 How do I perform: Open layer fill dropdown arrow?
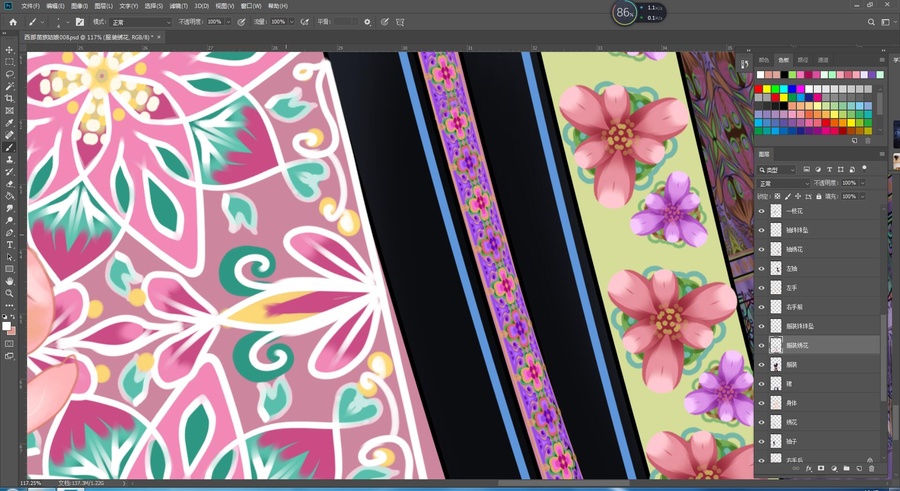[863, 196]
